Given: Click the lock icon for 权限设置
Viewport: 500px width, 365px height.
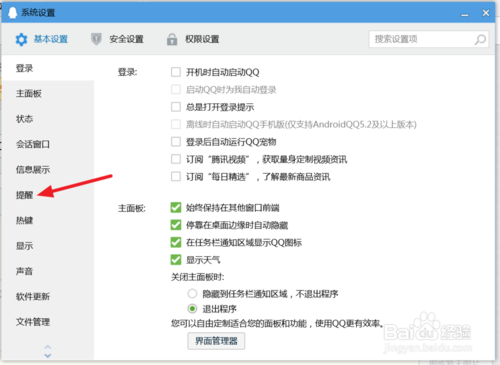Looking at the screenshot, I should point(172,39).
